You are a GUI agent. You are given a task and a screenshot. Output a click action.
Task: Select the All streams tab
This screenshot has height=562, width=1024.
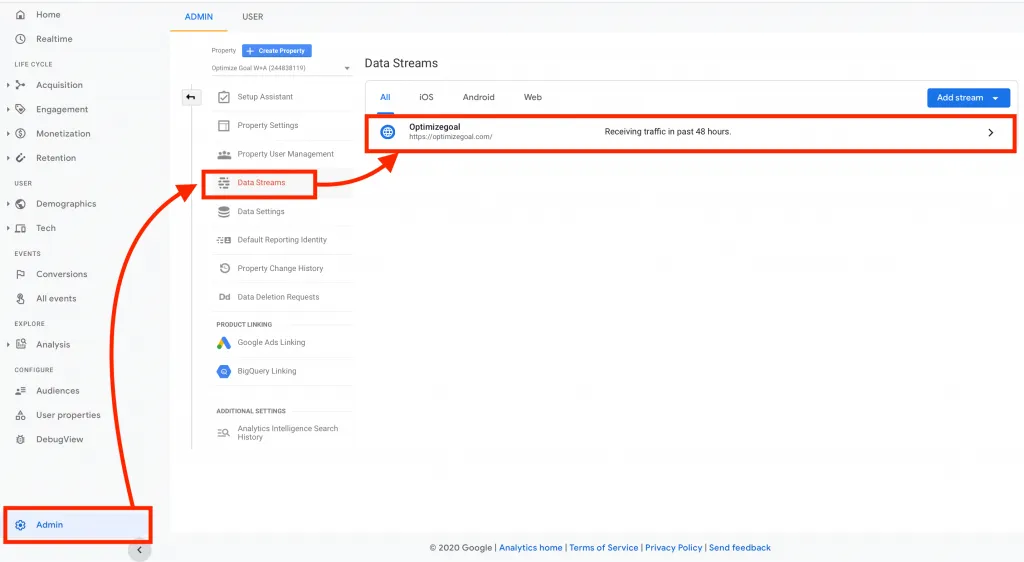(x=385, y=97)
